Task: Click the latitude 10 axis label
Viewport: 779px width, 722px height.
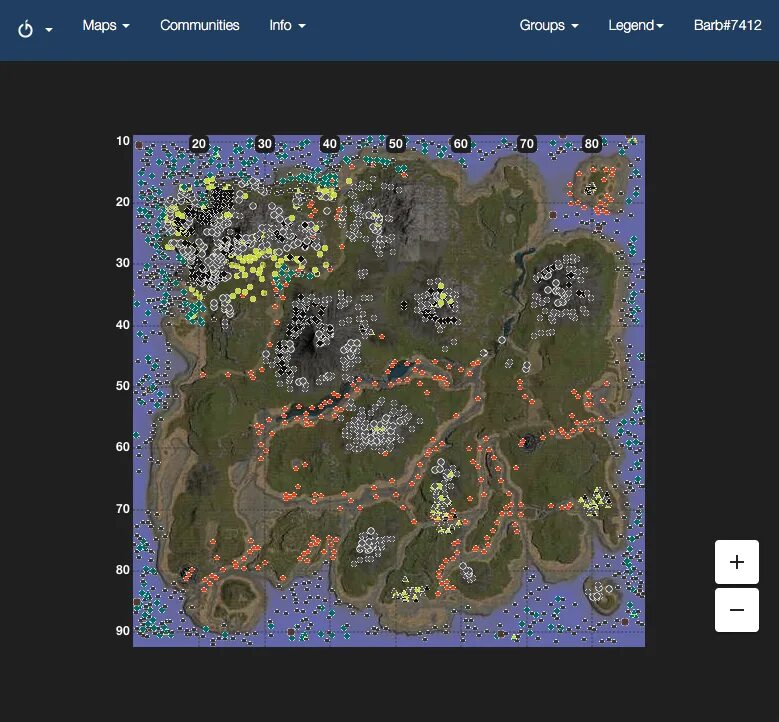Action: (123, 141)
